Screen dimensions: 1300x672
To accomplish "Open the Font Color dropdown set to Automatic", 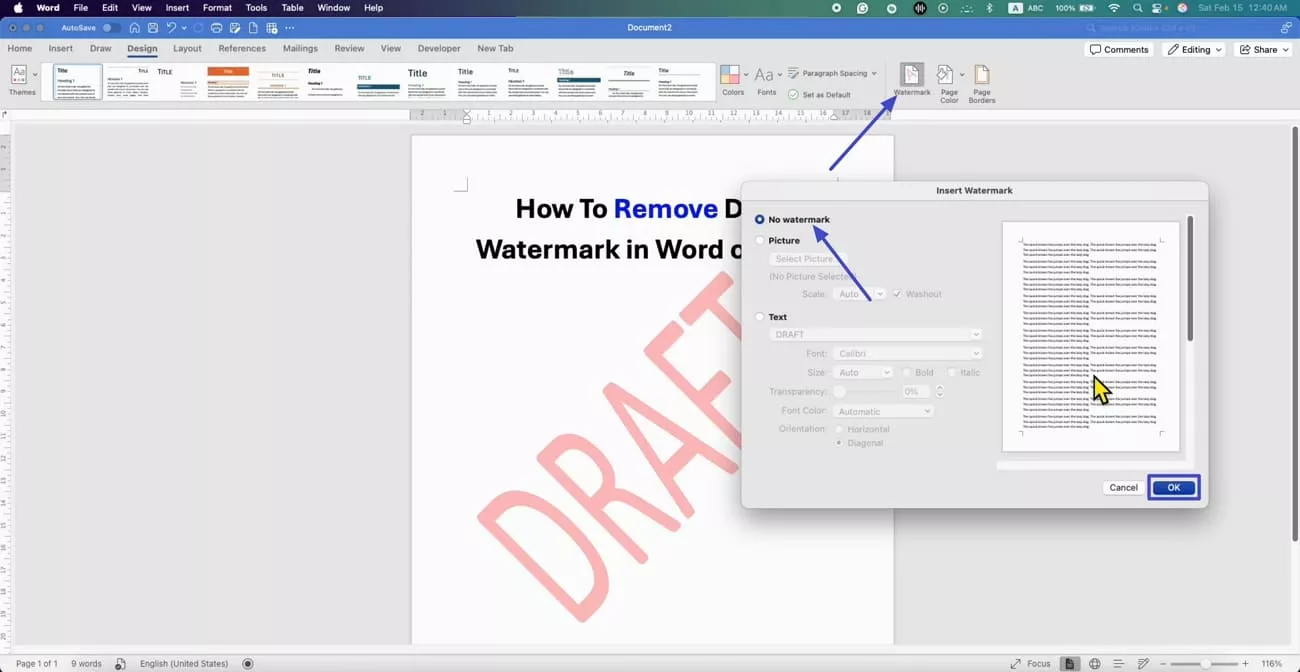I will pyautogui.click(x=883, y=411).
